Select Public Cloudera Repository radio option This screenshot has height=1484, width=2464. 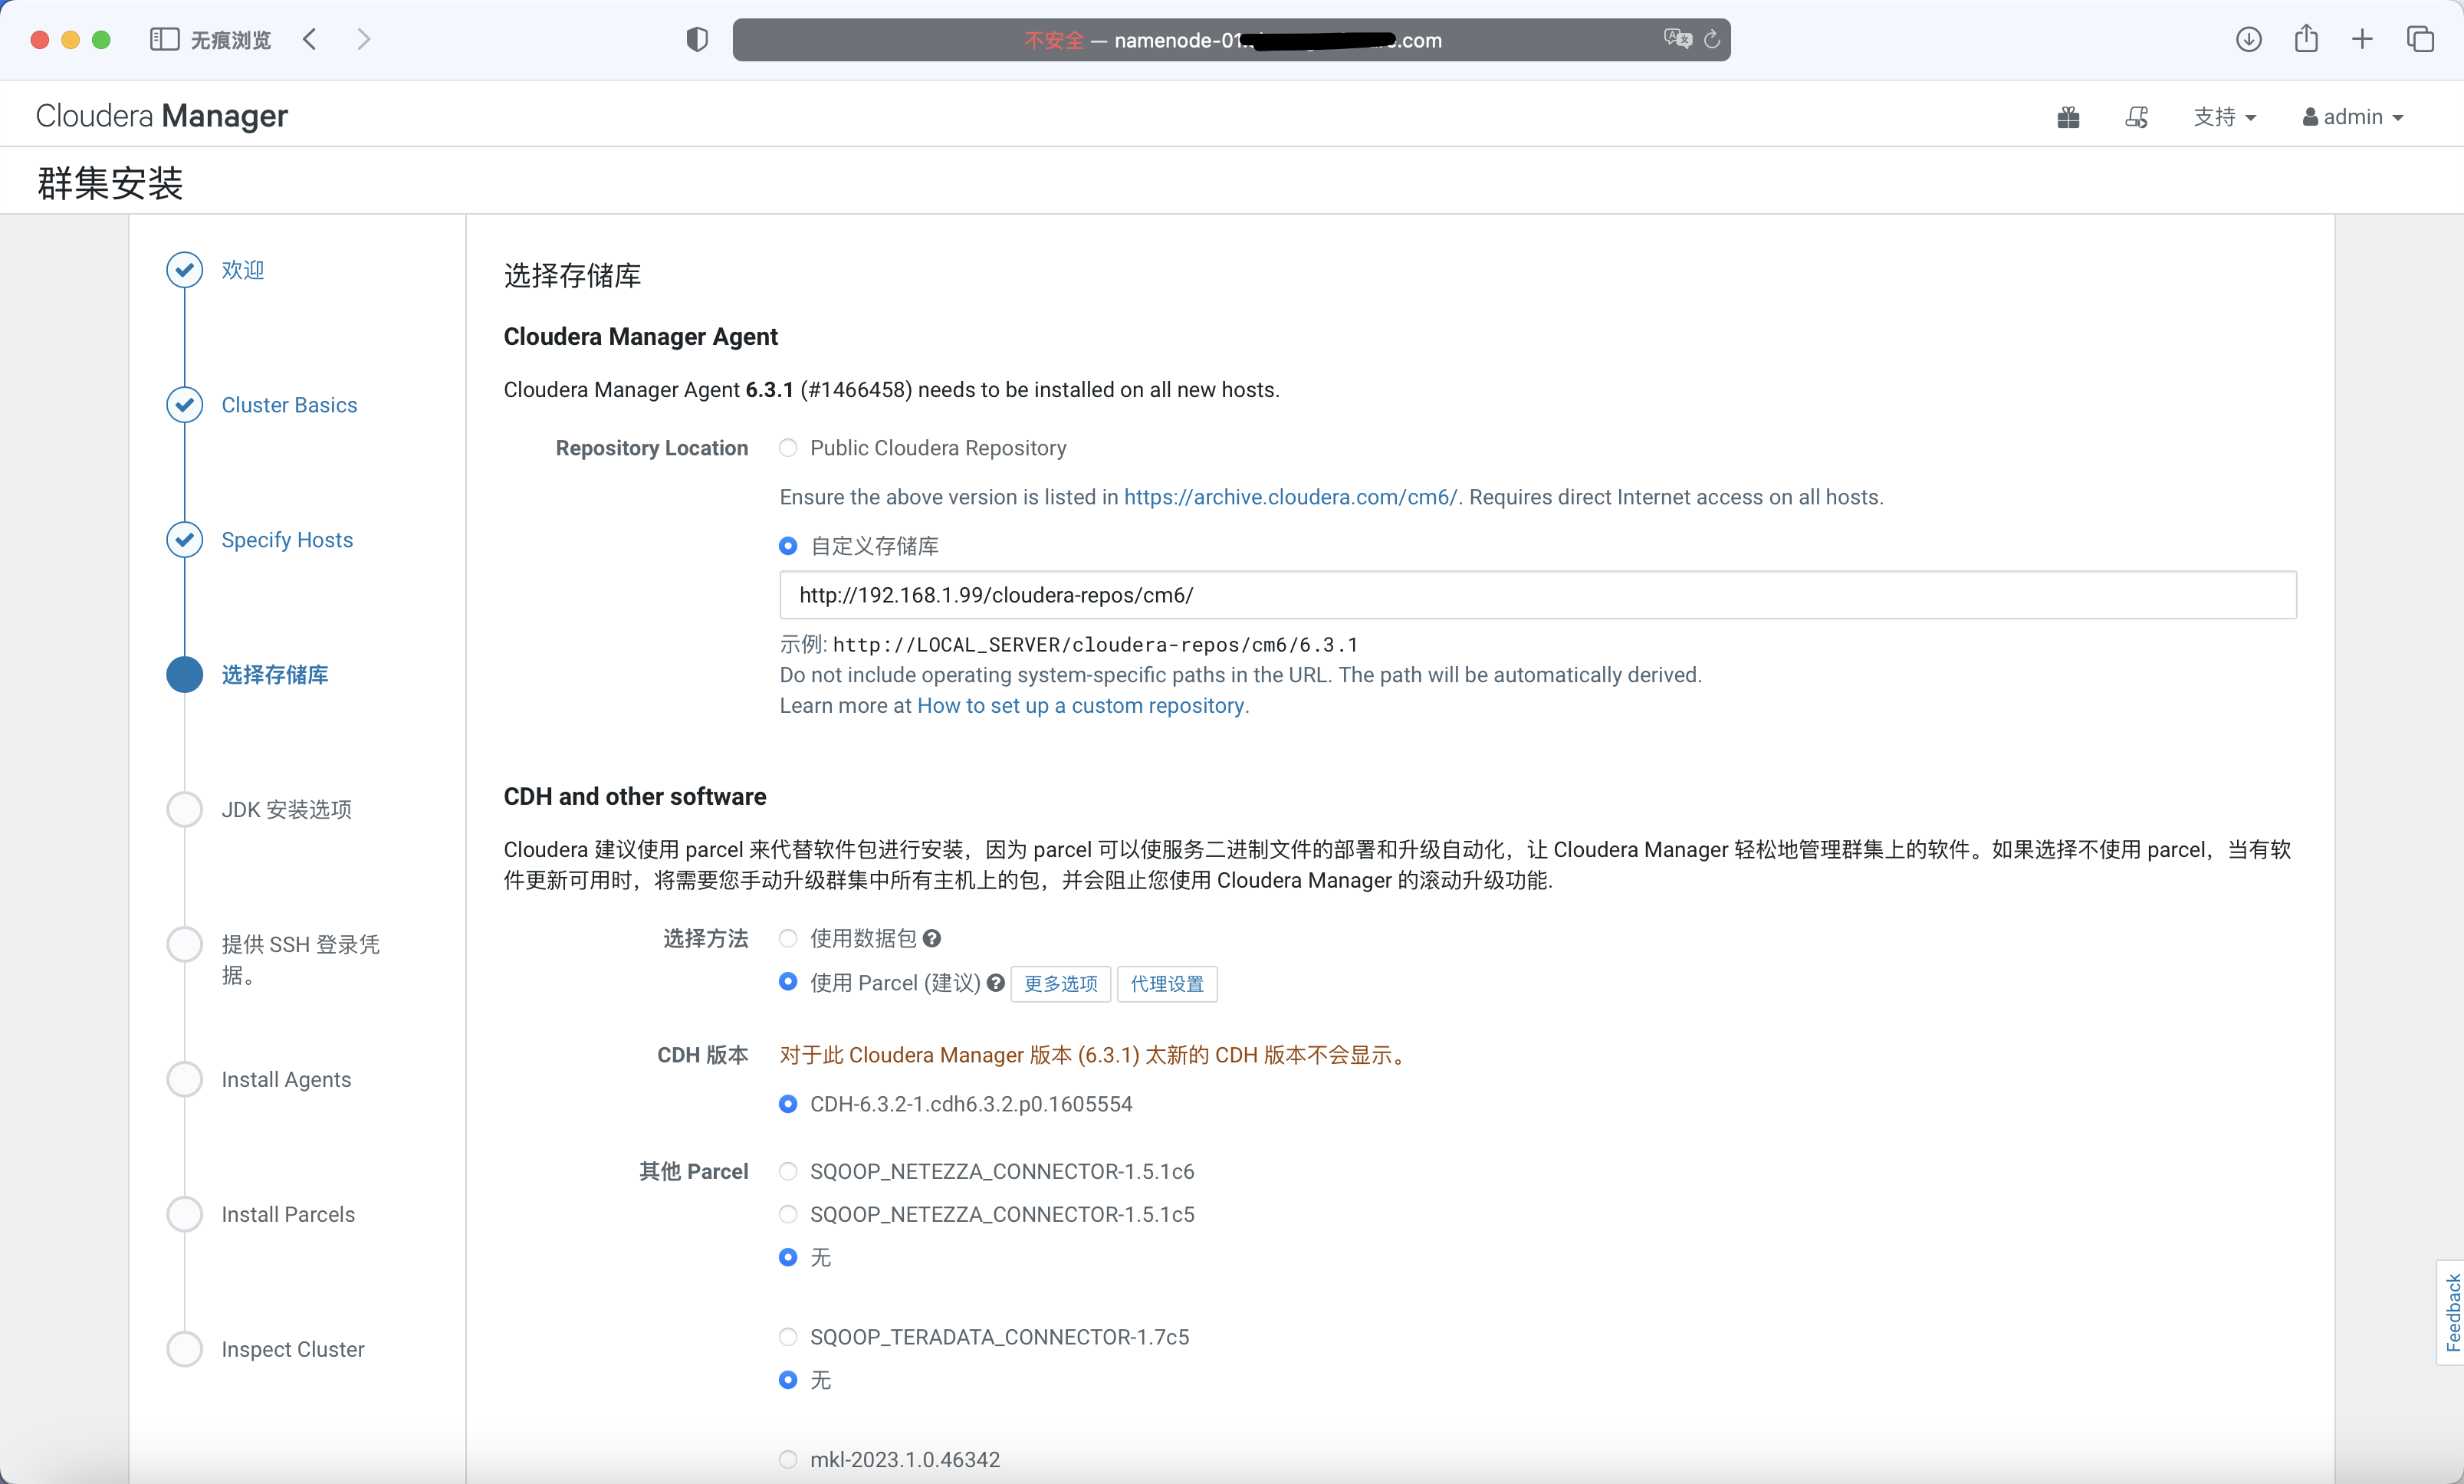click(x=788, y=448)
